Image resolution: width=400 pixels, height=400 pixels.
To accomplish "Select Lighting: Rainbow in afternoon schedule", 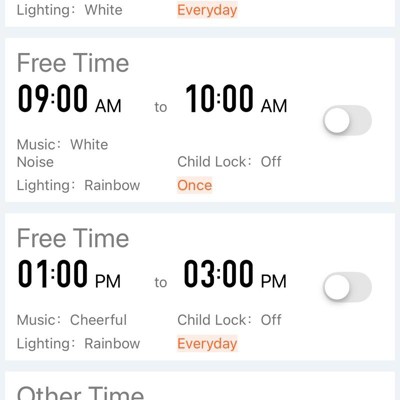I will (79, 344).
